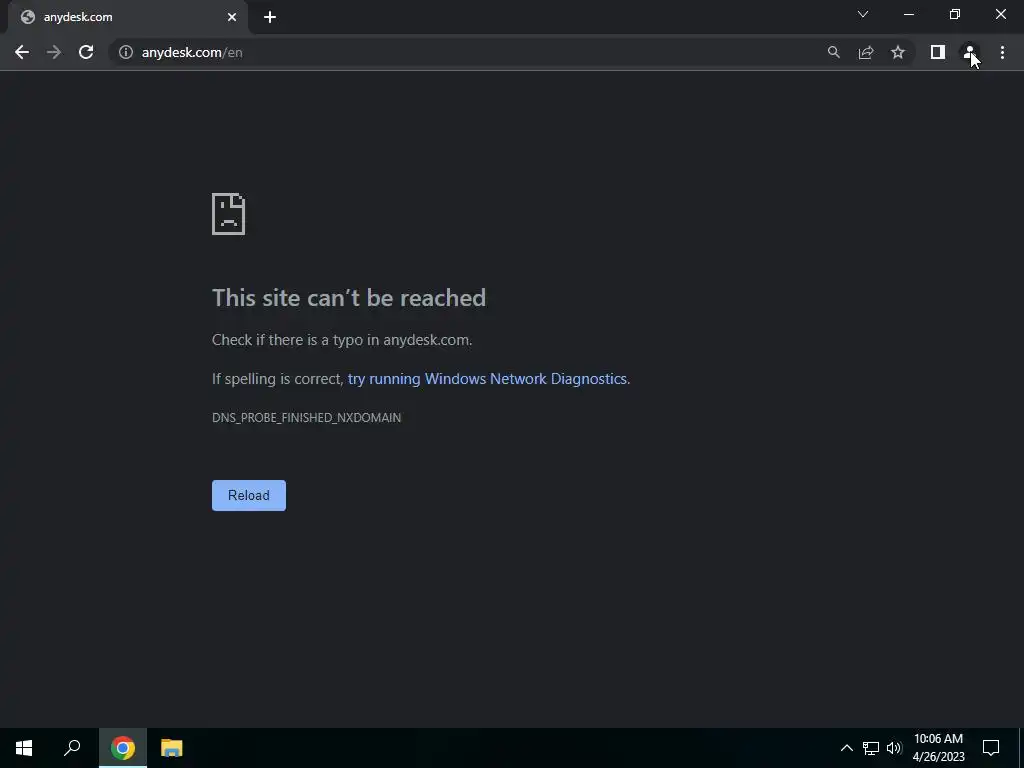1024x768 pixels.
Task: Open a new tab
Action: (x=270, y=17)
